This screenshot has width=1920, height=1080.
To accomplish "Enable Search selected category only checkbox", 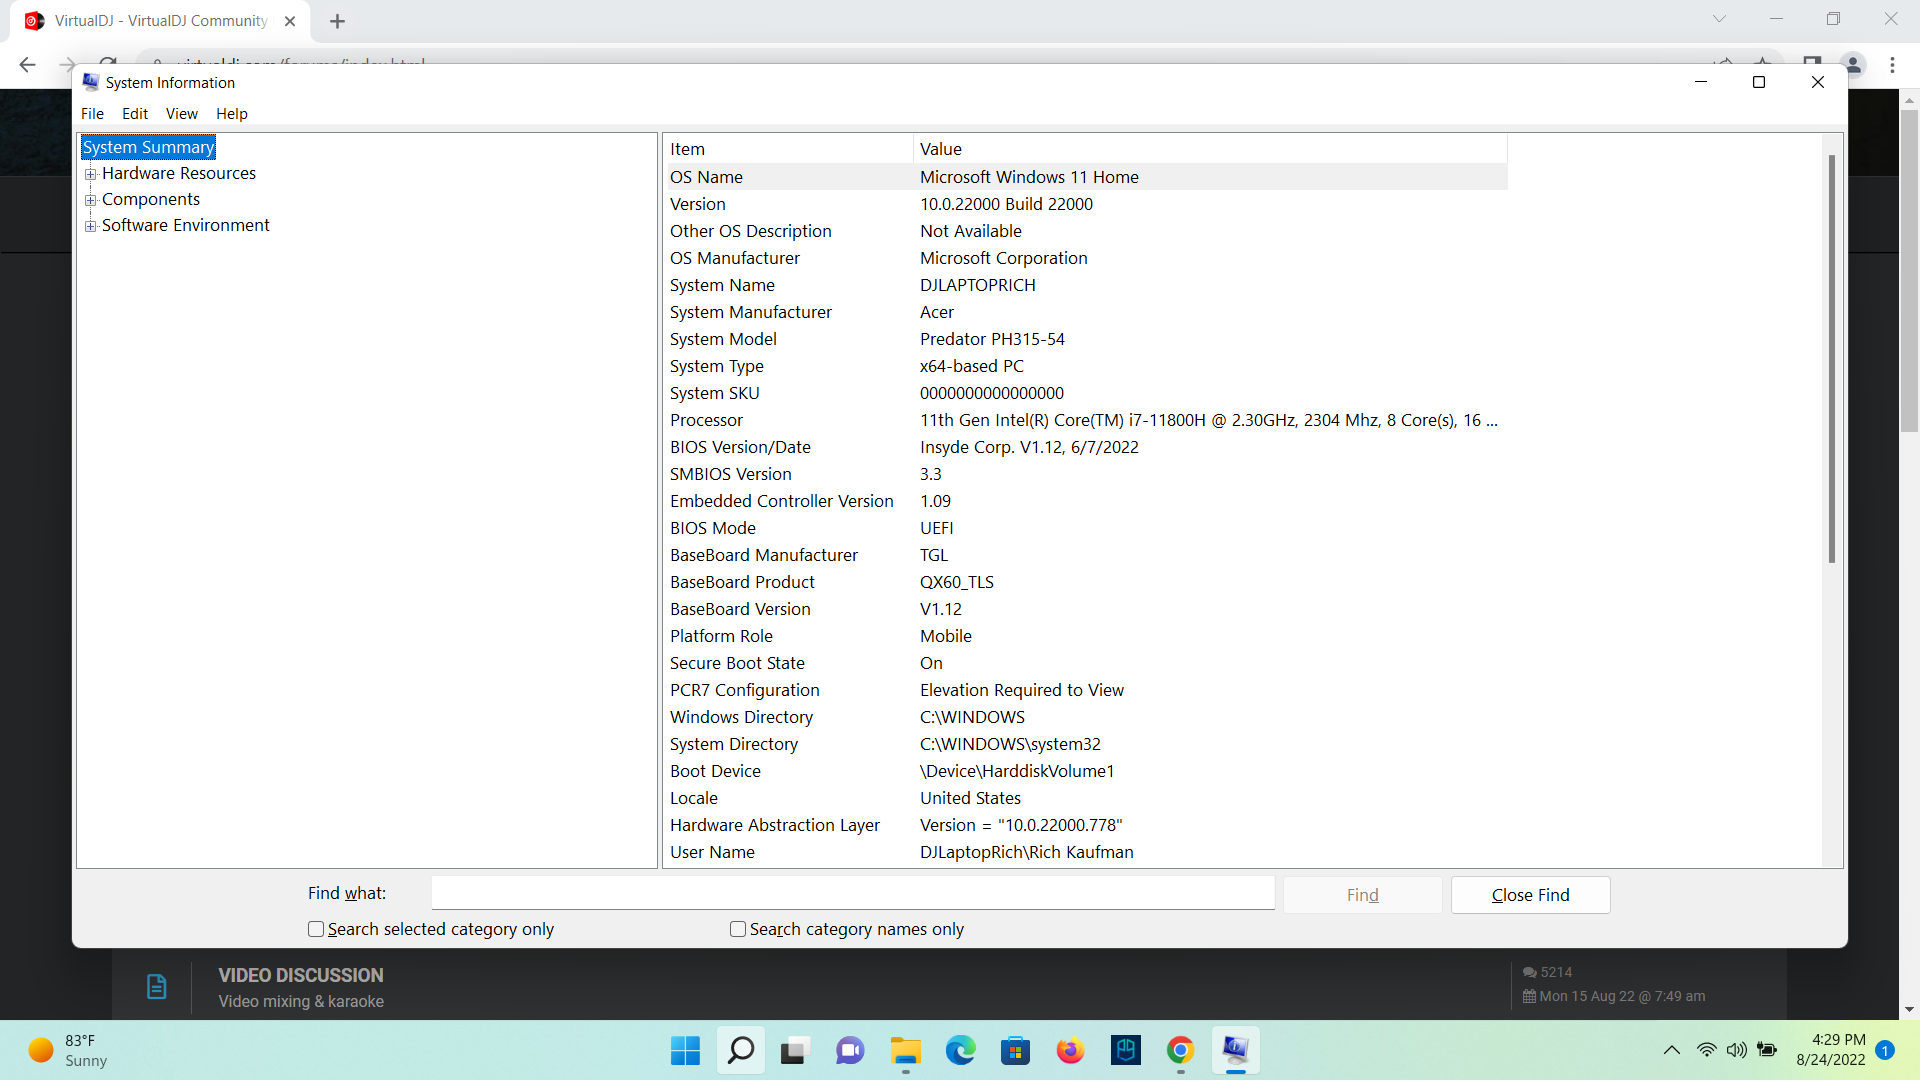I will point(316,929).
